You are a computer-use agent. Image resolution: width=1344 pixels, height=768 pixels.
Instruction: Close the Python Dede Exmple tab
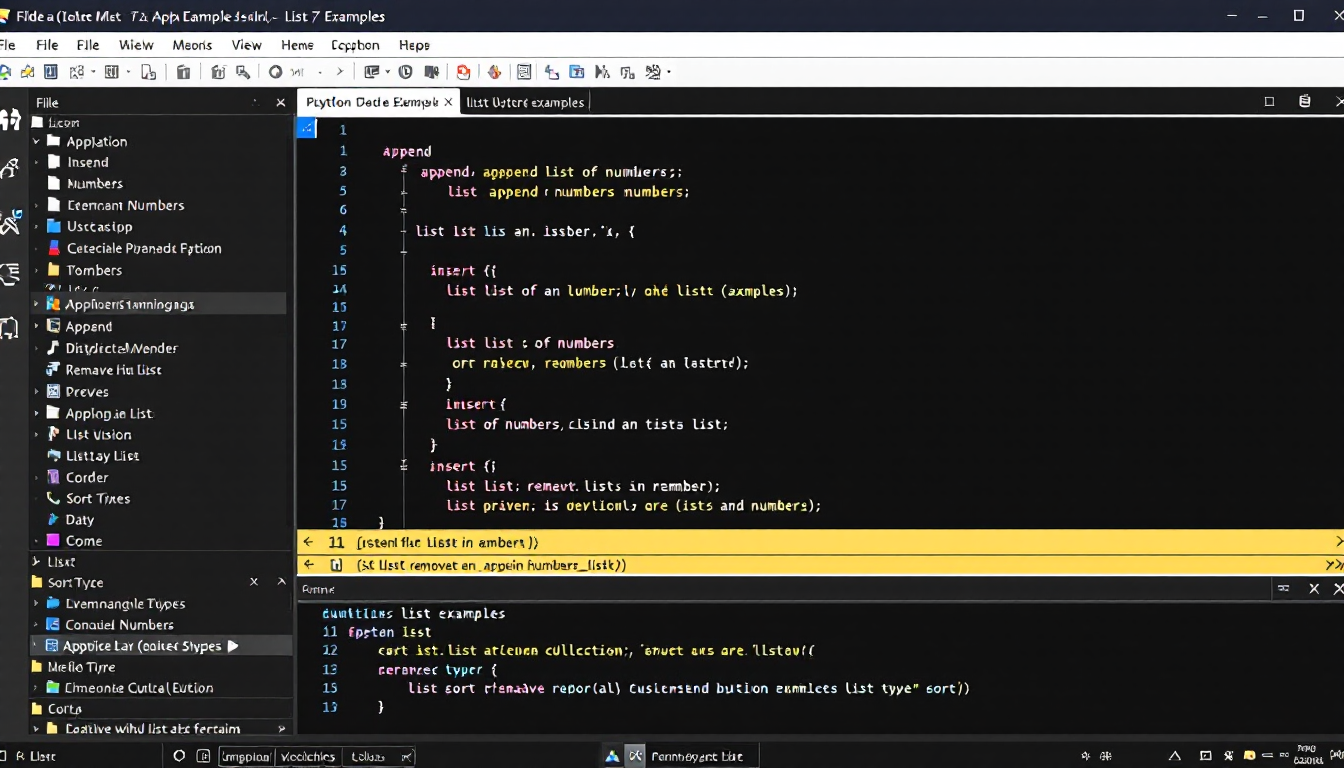pyautogui.click(x=448, y=102)
